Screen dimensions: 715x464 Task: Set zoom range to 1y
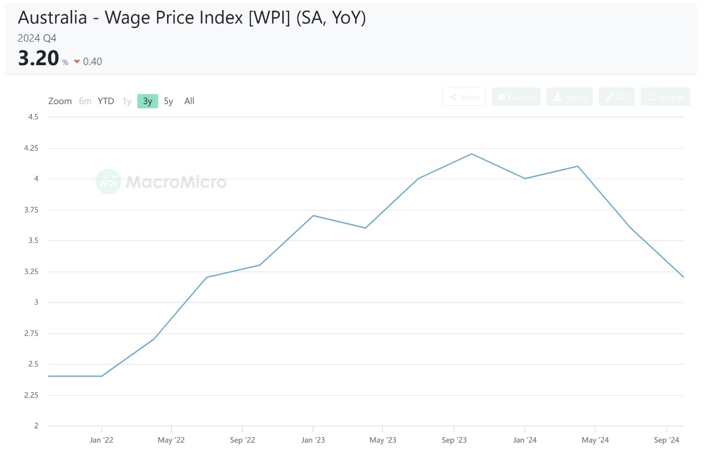(x=127, y=101)
